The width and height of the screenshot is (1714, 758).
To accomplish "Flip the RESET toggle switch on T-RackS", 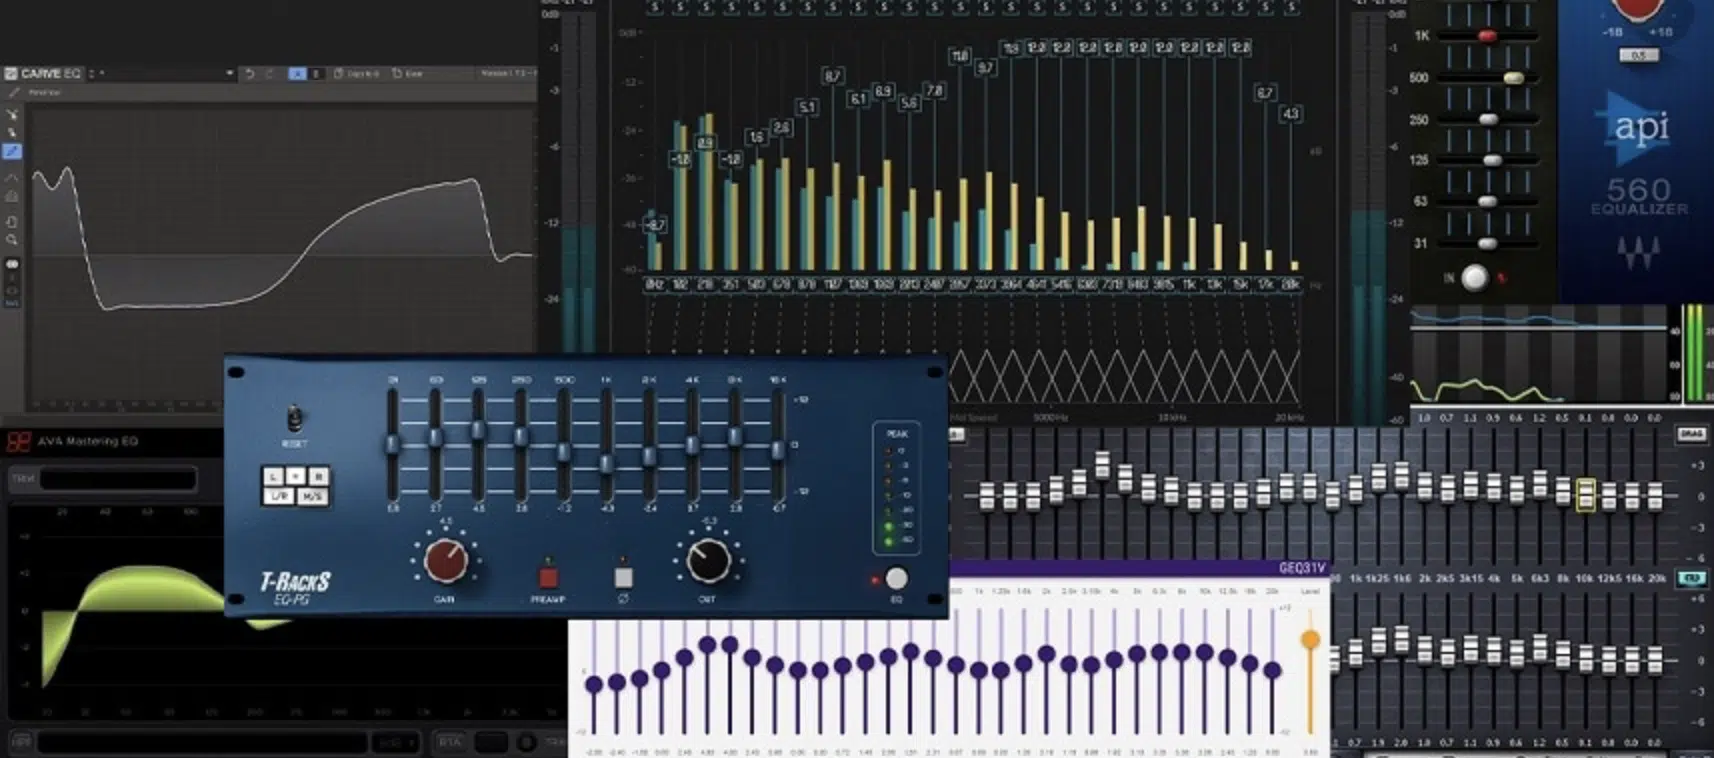I will pos(295,417).
